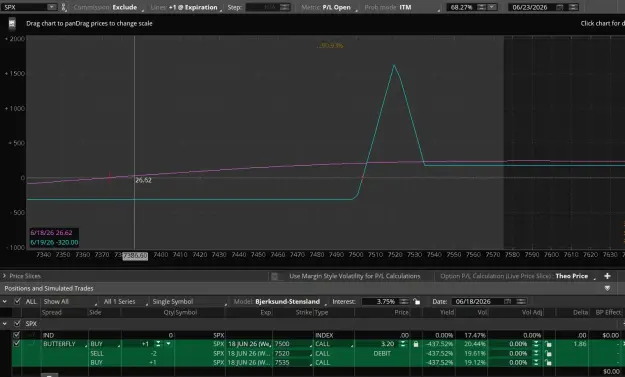625x377 pixels.
Task: Click the 06/23/2026 date field
Action: point(532,7)
